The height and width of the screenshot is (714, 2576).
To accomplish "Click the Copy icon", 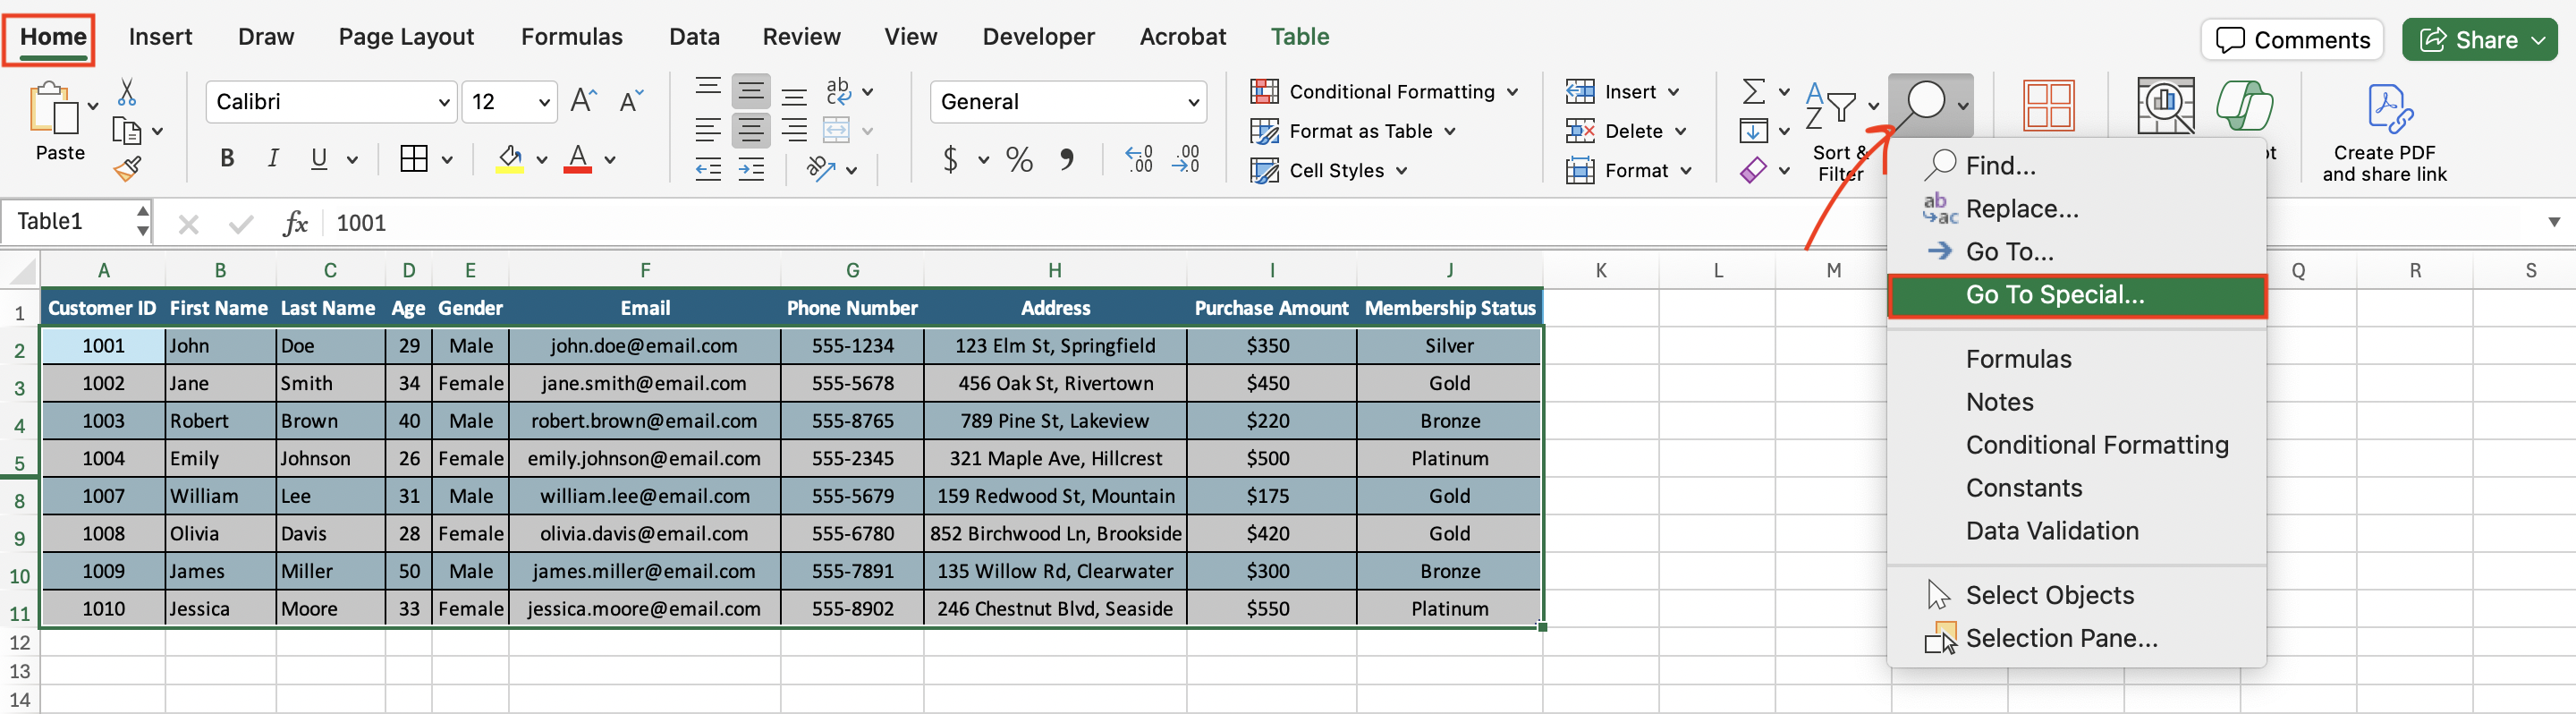I will (x=126, y=131).
